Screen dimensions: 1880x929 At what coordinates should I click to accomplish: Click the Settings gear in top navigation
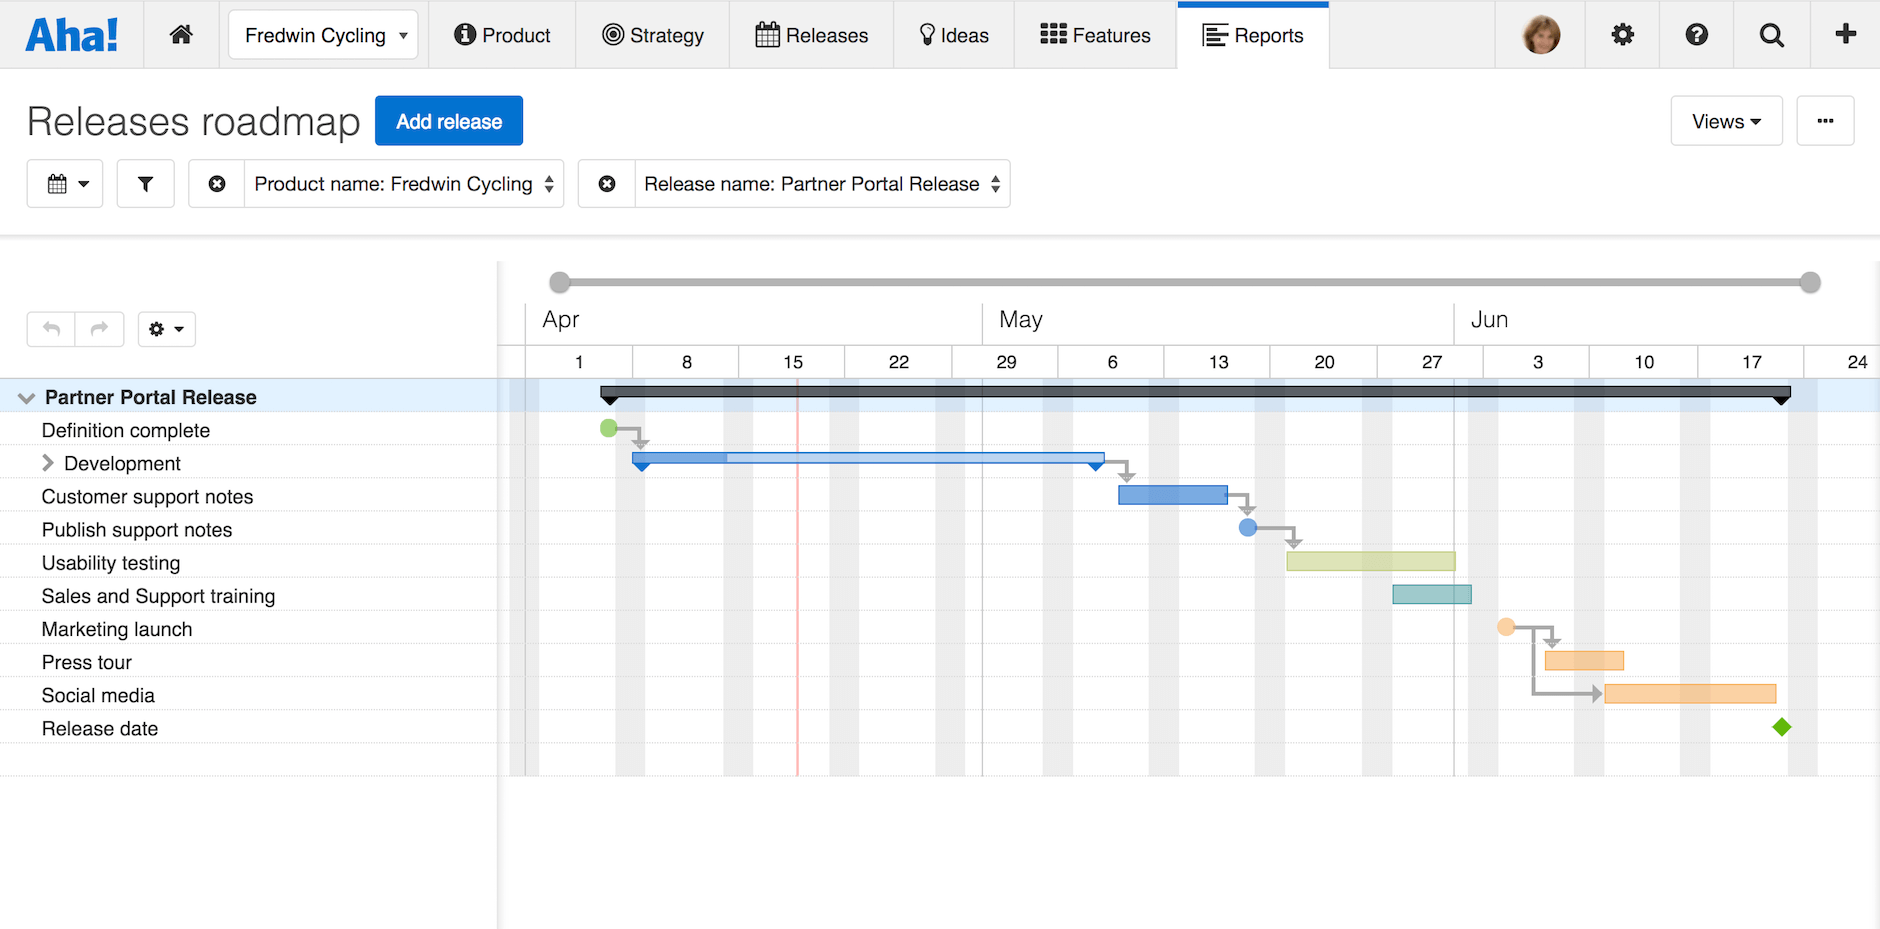(1622, 34)
